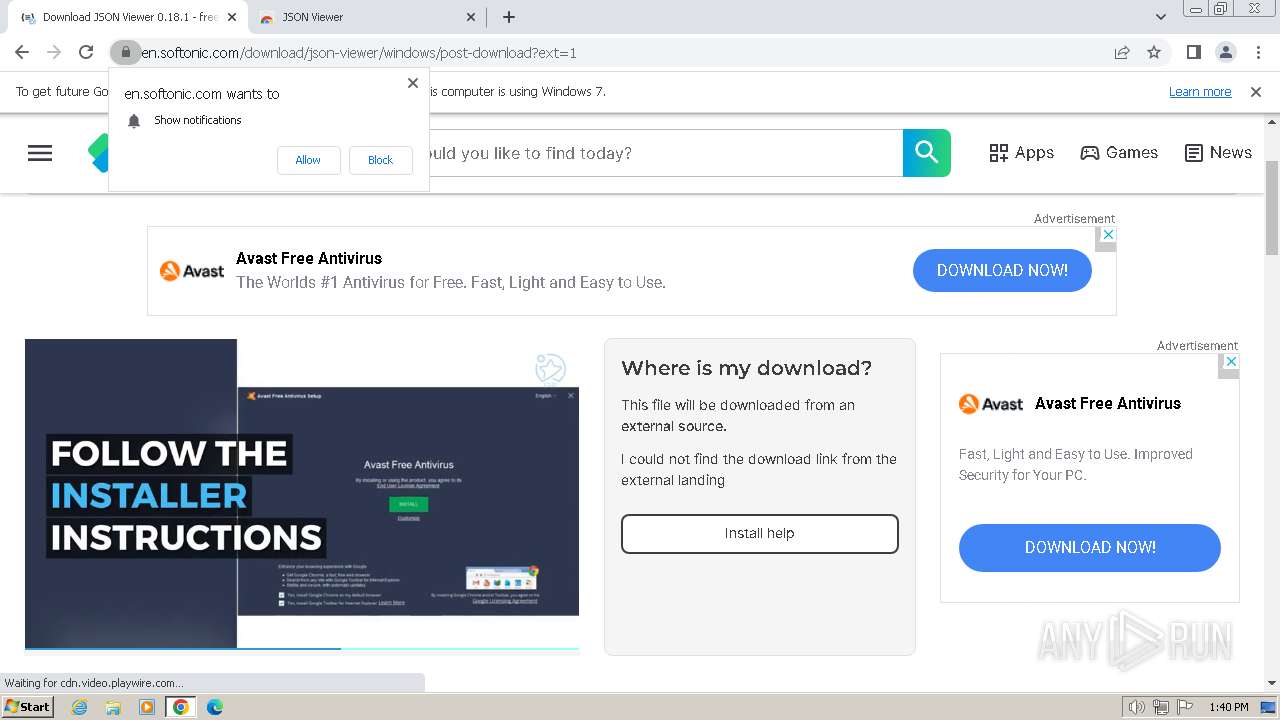Open the Games section

(1119, 153)
